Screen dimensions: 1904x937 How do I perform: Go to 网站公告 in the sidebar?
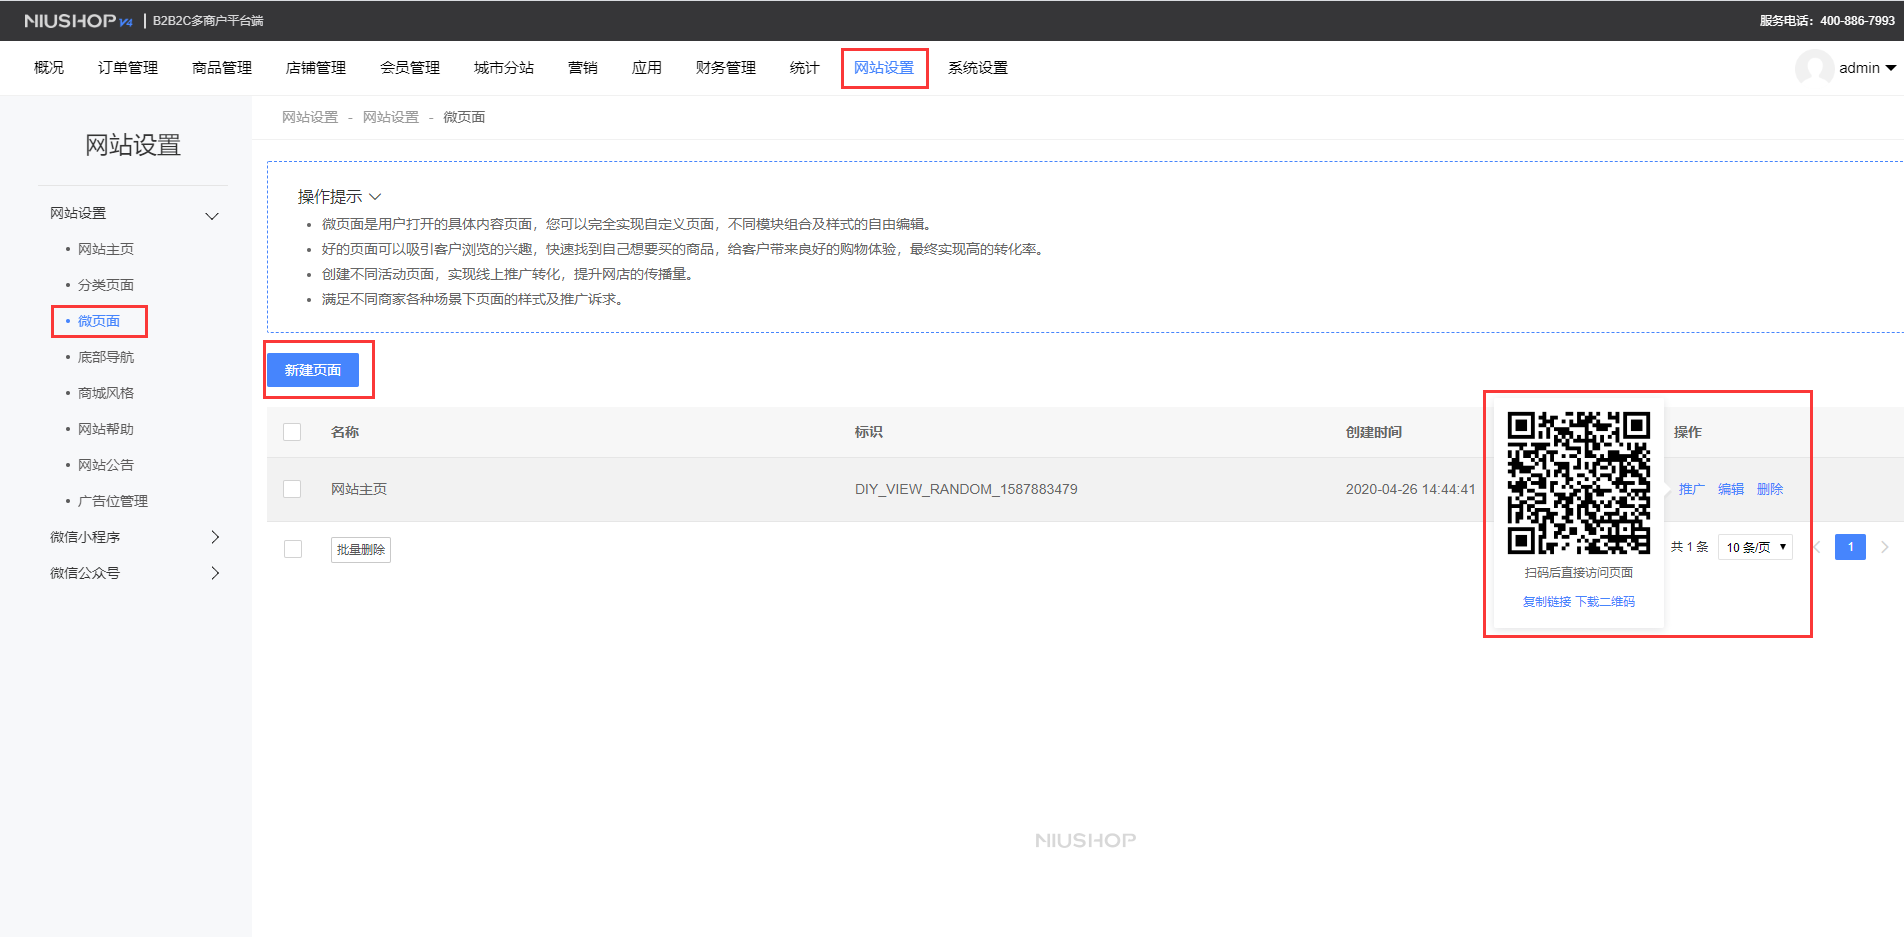point(106,465)
